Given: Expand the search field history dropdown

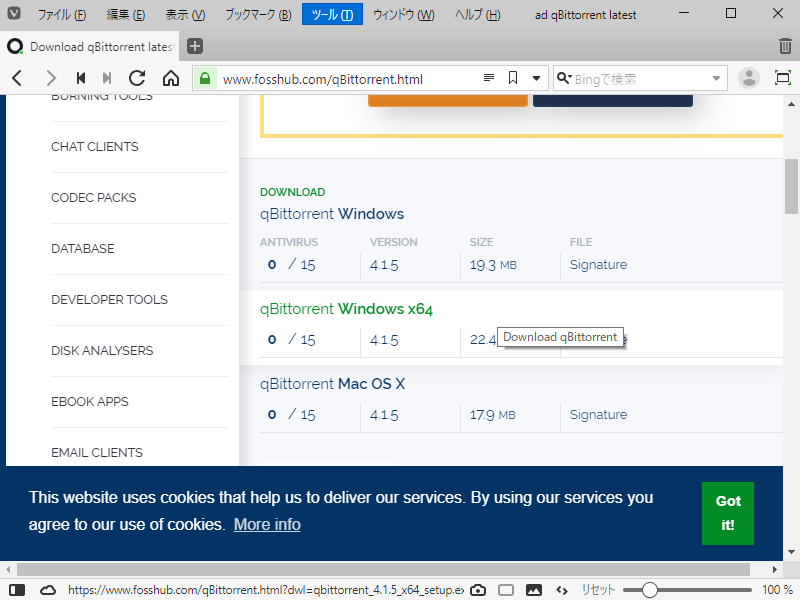Looking at the screenshot, I should click(716, 79).
